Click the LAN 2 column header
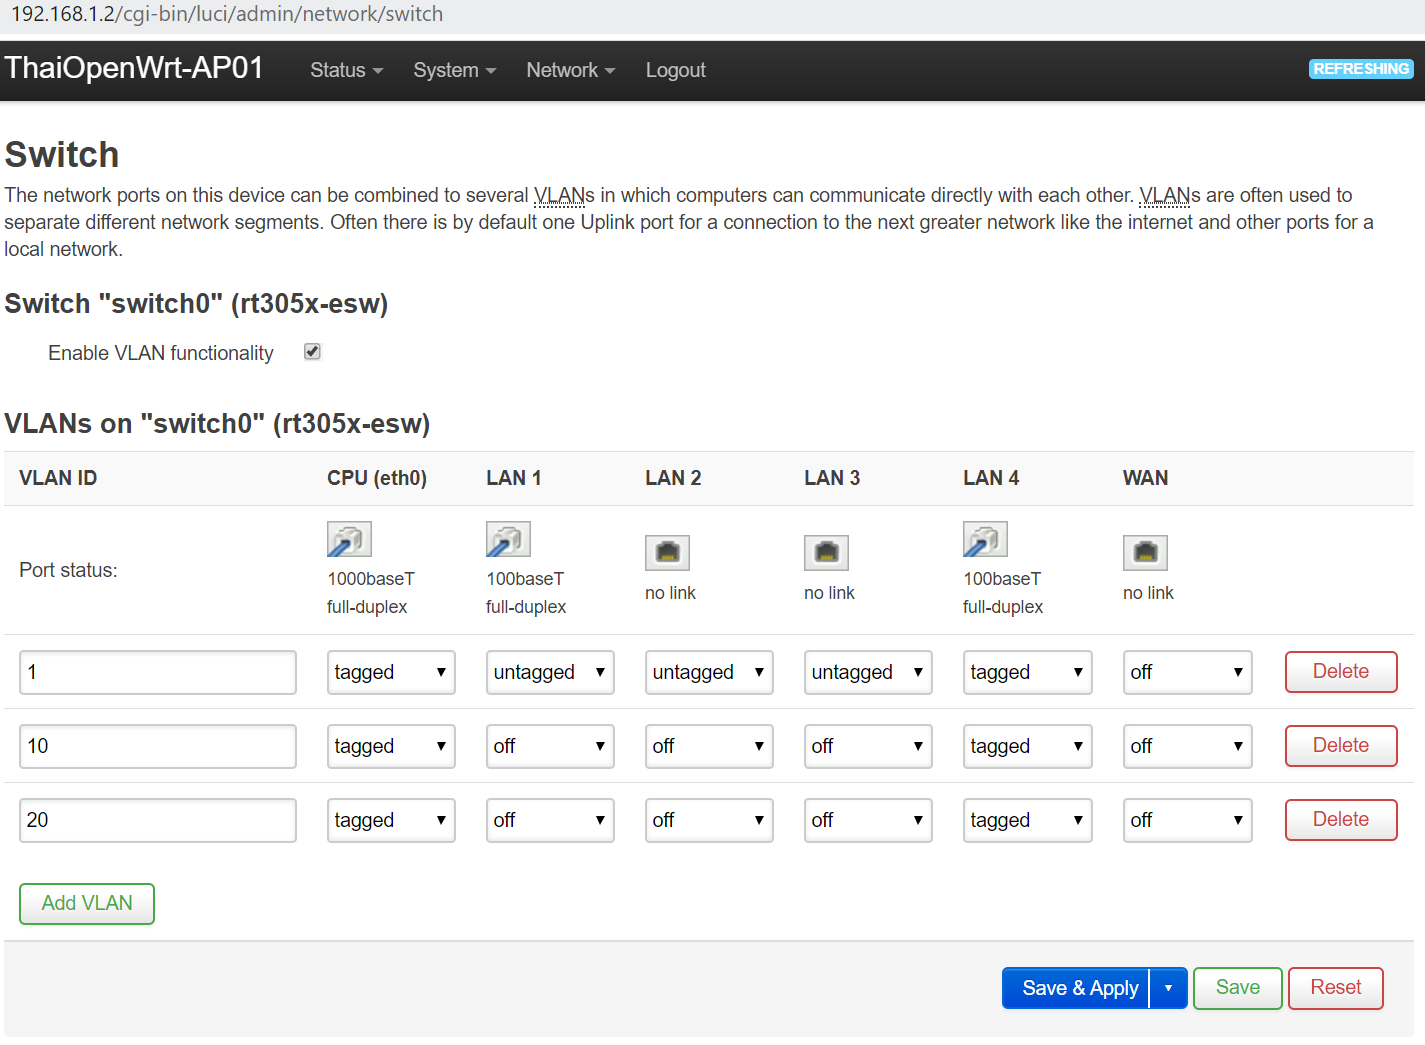1425x1045 pixels. pos(673,478)
